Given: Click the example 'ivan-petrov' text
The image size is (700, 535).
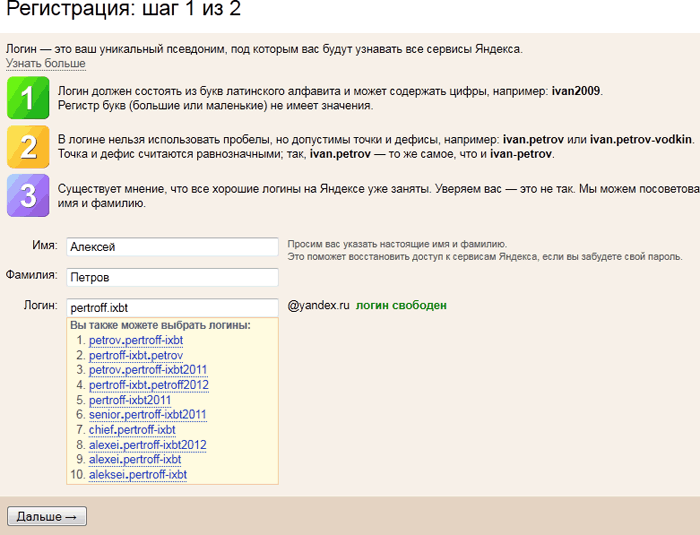Looking at the screenshot, I should [x=521, y=154].
